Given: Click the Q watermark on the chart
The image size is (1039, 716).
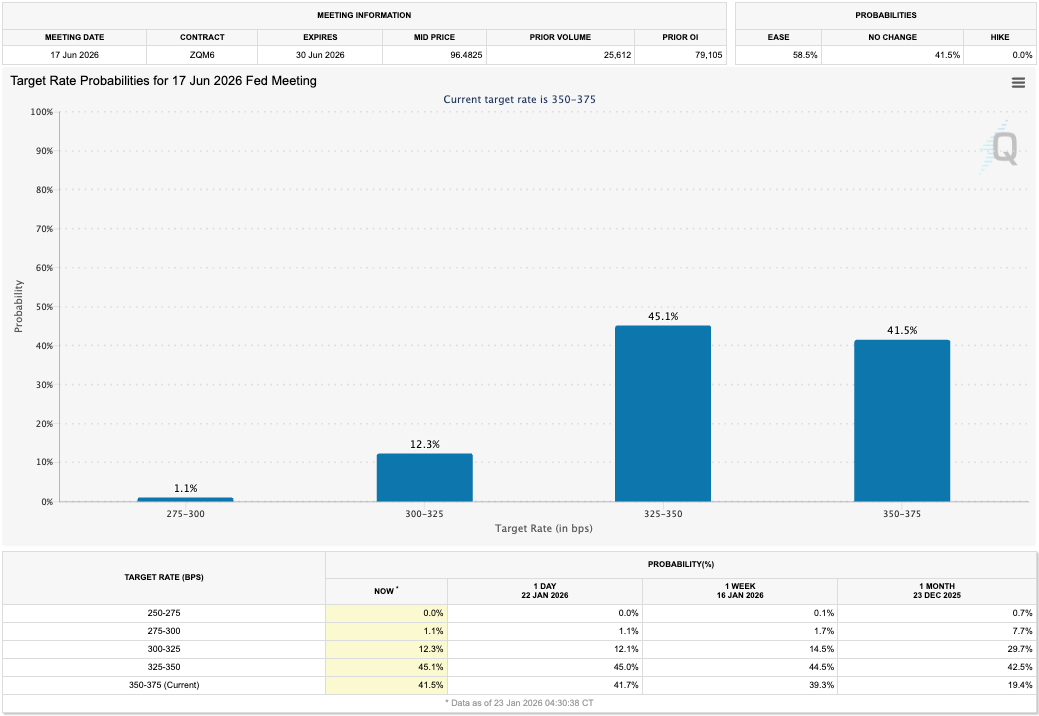Looking at the screenshot, I should 1005,148.
